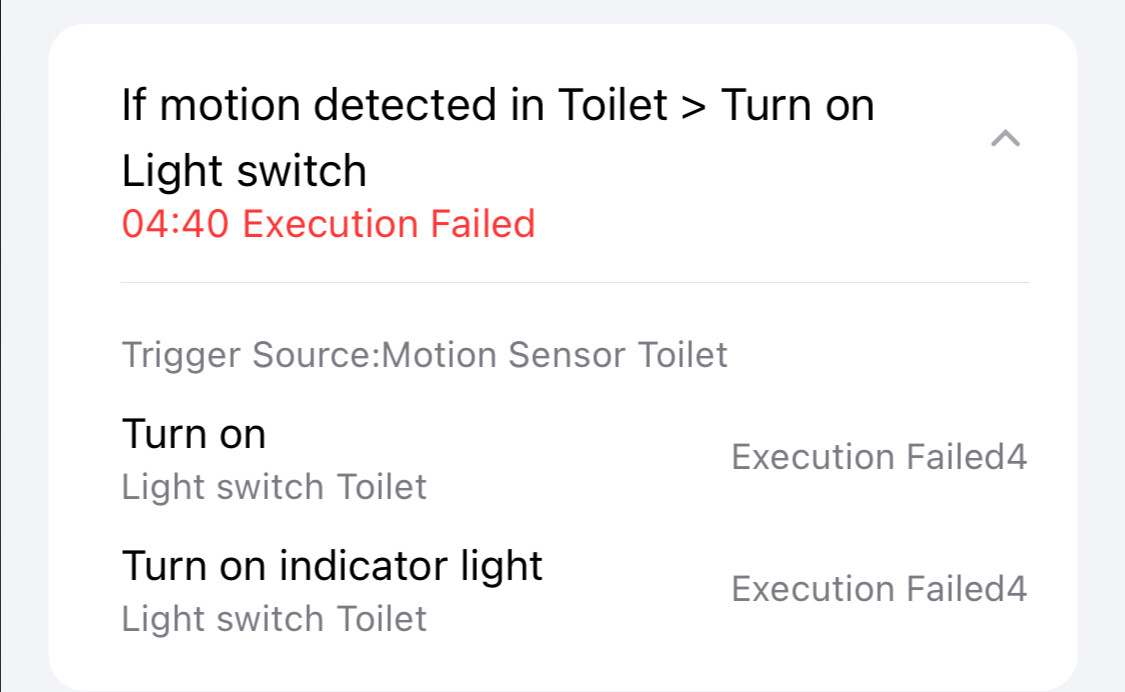Click the word "Toilet" in the automation title
This screenshot has width=1125, height=692.
pyautogui.click(x=611, y=105)
